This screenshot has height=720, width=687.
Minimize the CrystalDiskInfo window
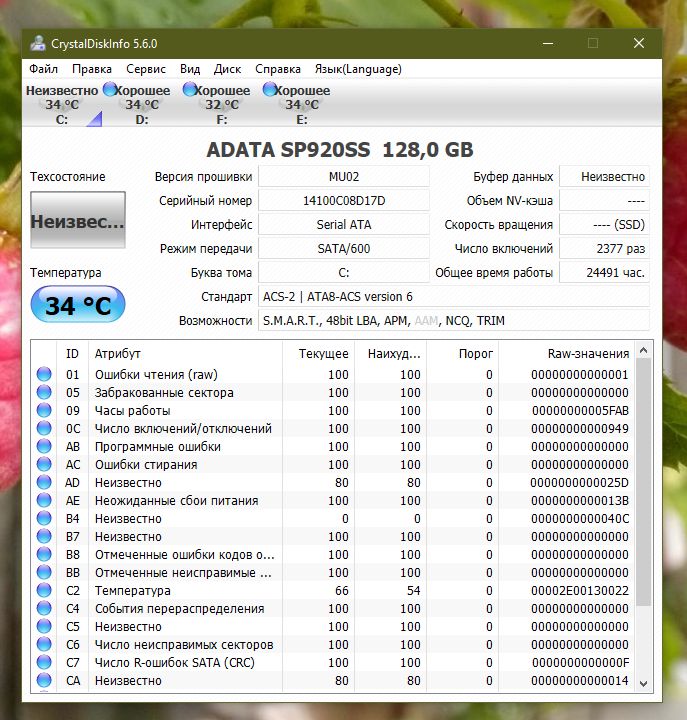(x=547, y=44)
